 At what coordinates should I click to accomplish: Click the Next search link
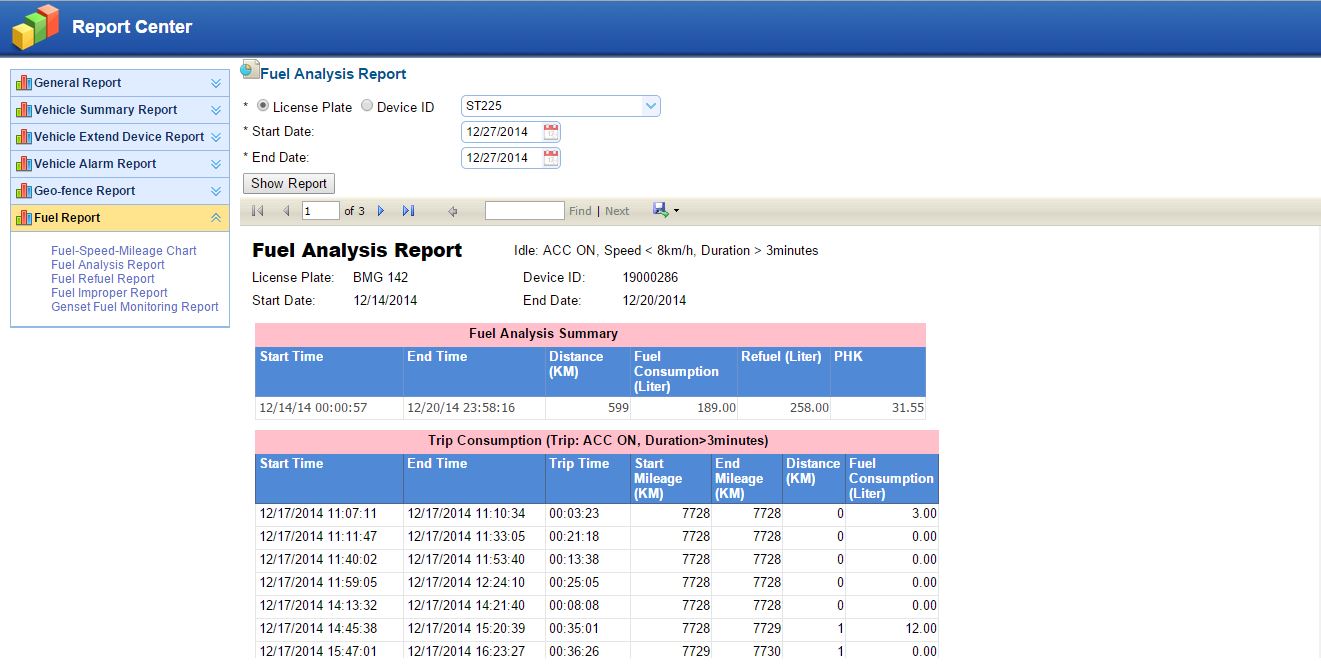coord(617,211)
